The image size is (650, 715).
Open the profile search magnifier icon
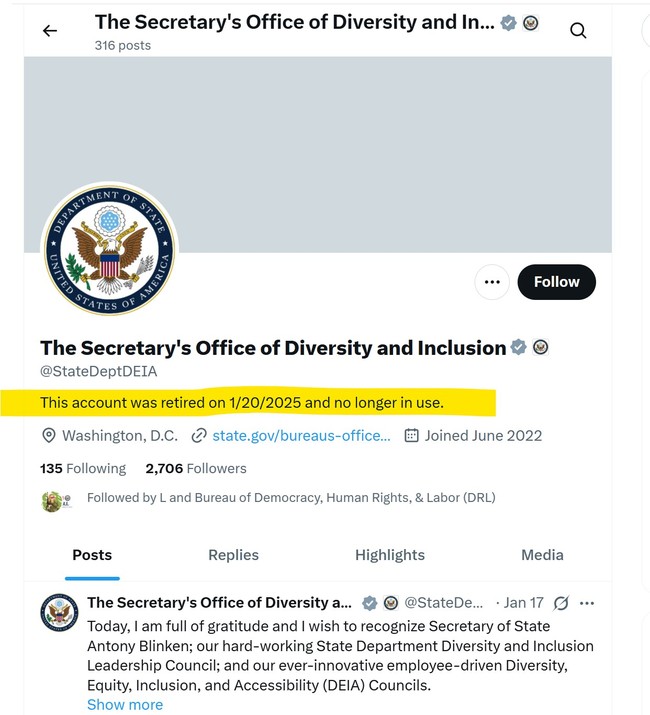click(578, 31)
